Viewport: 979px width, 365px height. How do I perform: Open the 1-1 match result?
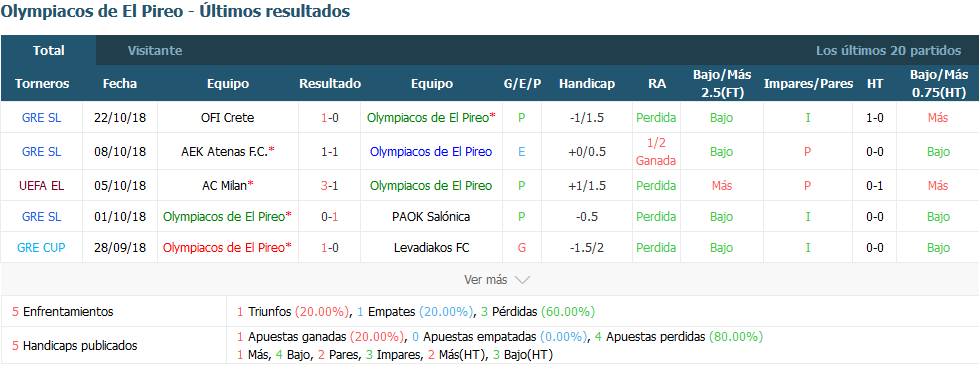[x=330, y=152]
